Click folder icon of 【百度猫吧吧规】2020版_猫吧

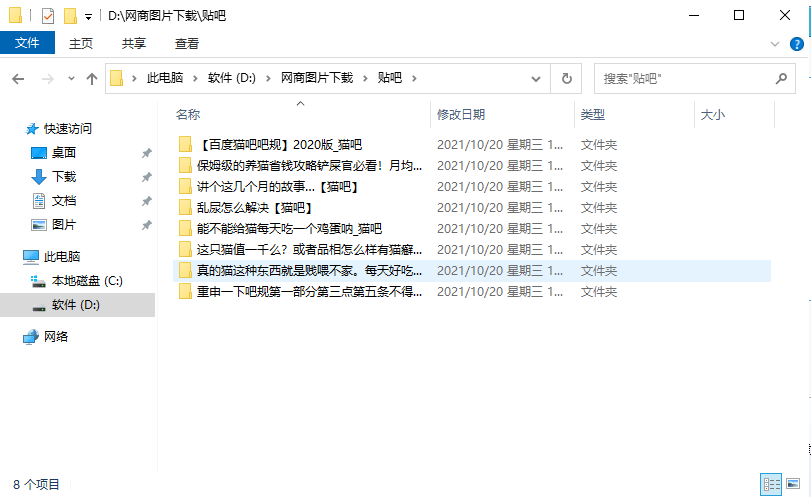click(185, 144)
